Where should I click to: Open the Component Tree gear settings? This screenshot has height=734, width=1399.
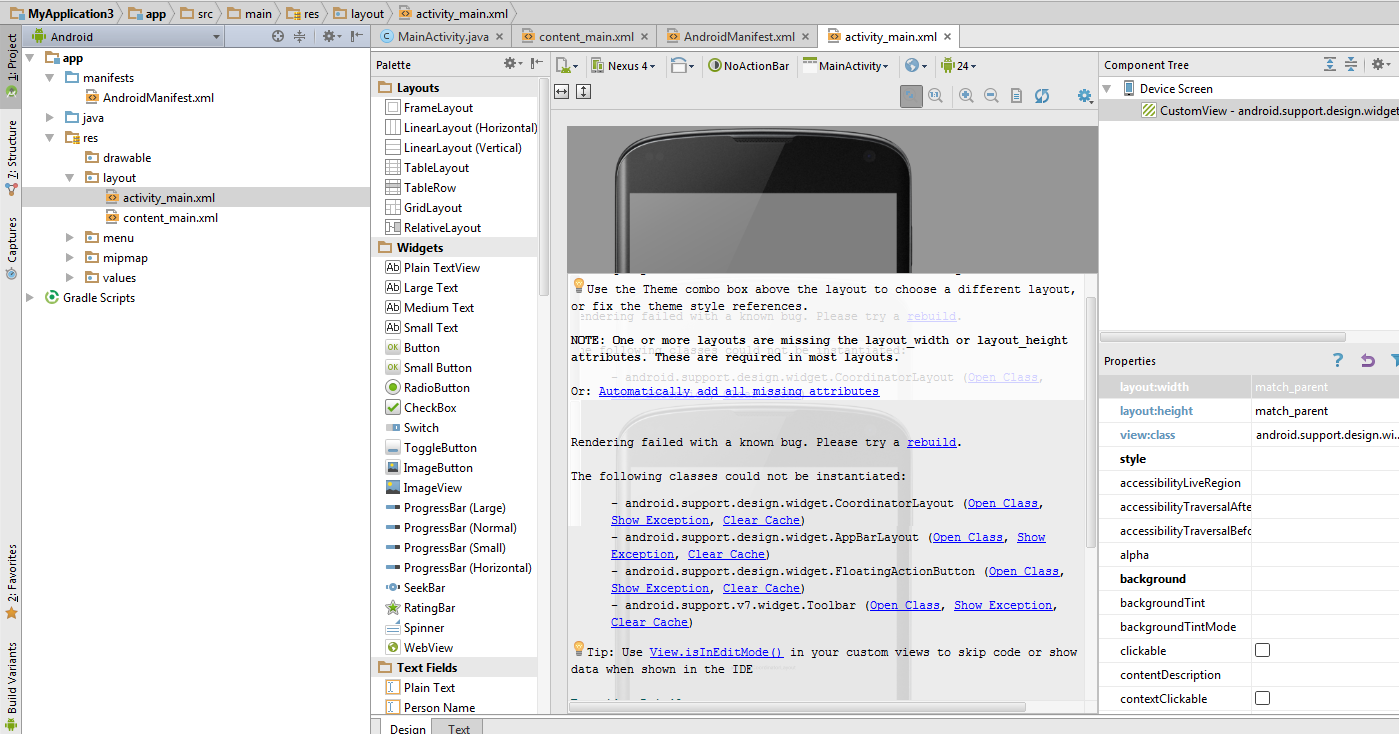[1380, 64]
